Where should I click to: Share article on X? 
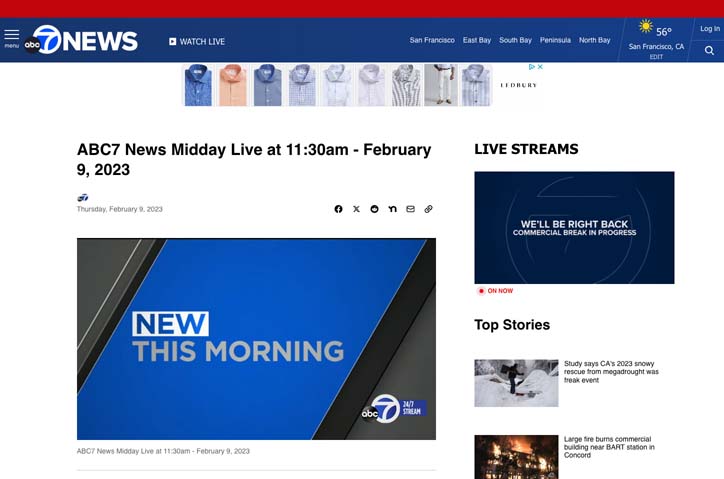coord(356,209)
